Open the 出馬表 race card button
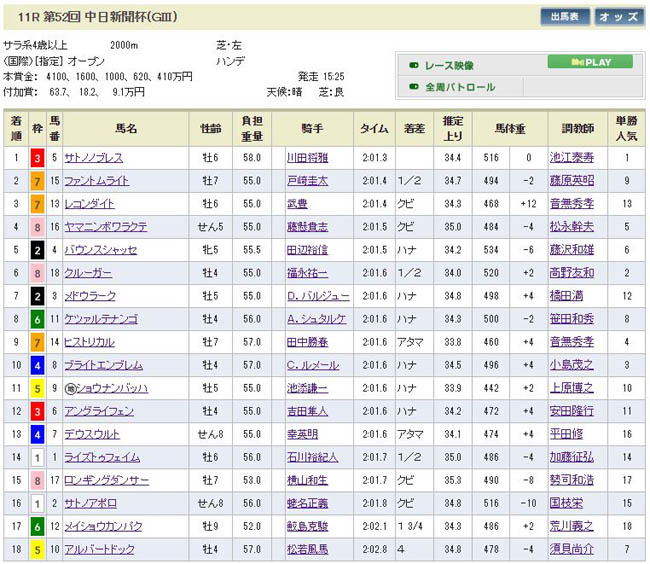 [x=565, y=17]
